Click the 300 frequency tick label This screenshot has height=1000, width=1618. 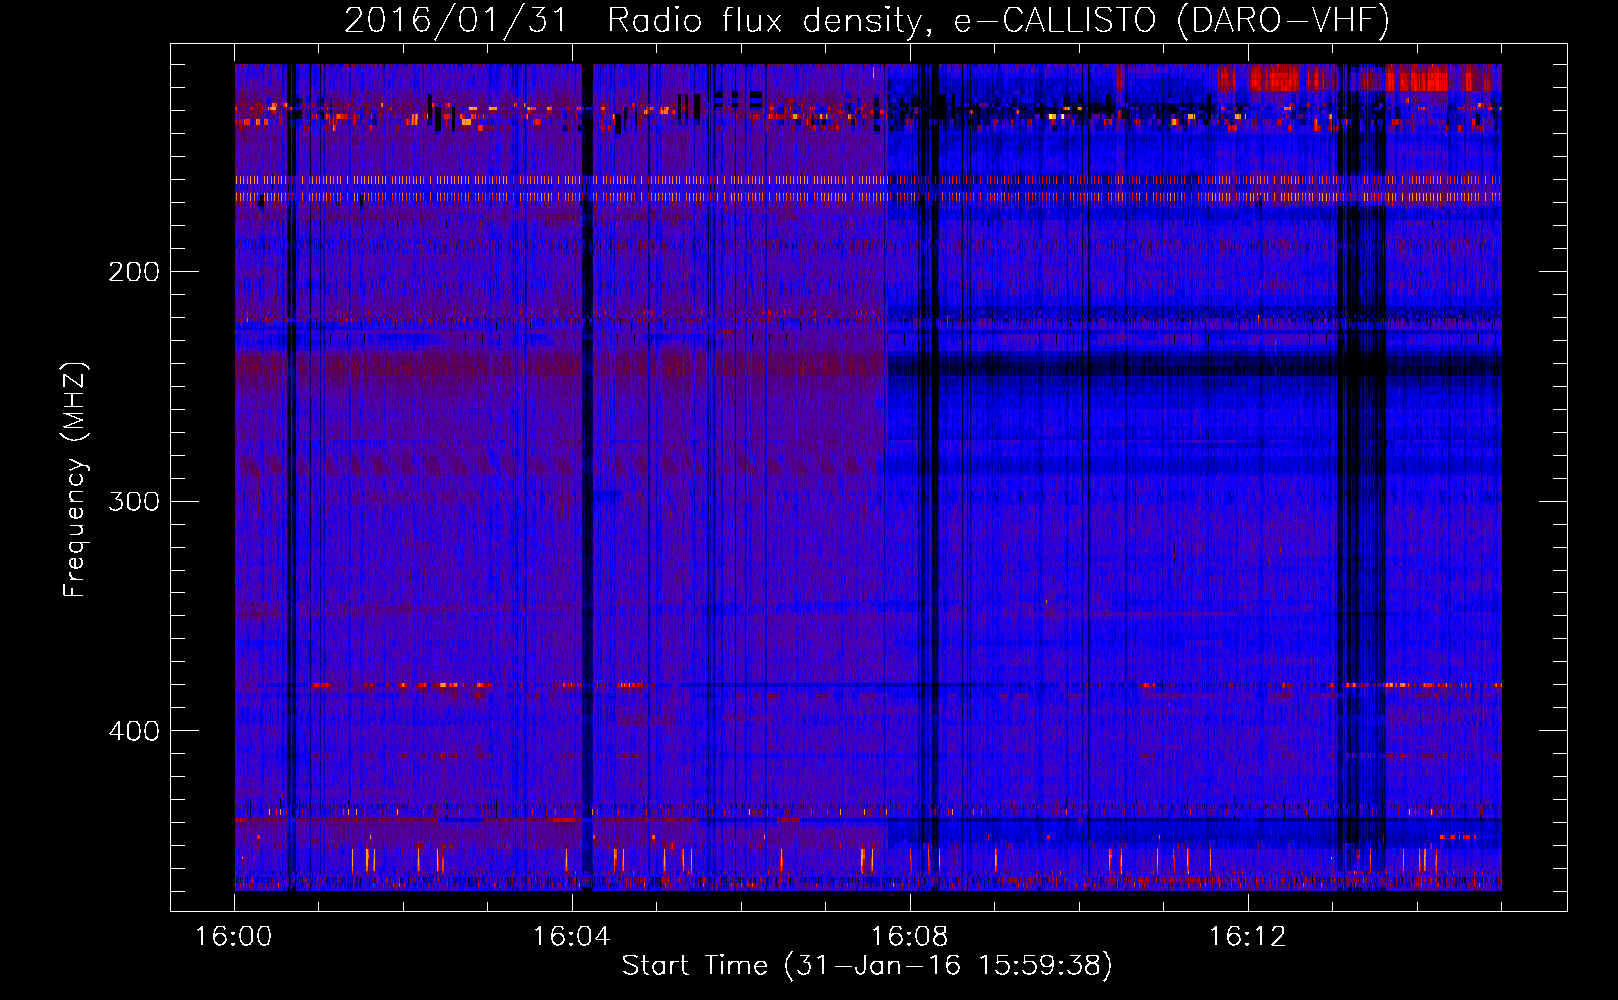134,501
